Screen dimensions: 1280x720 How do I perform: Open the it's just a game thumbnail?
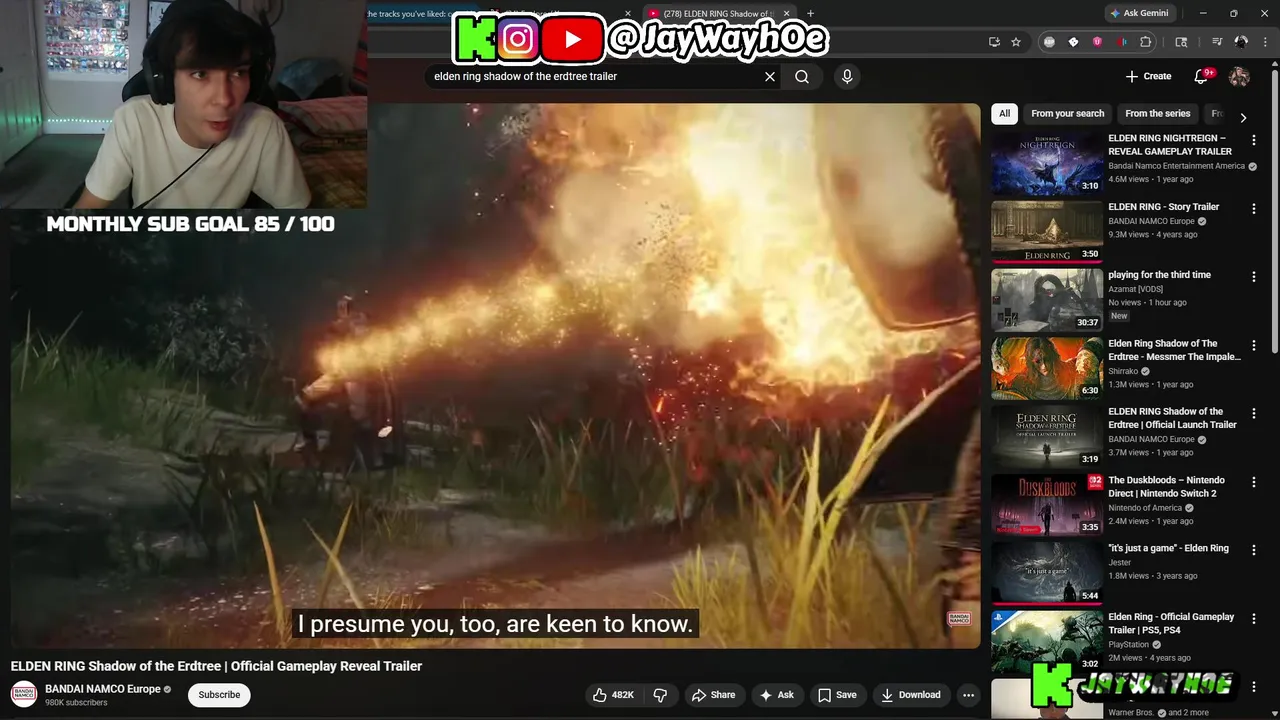pos(1047,573)
